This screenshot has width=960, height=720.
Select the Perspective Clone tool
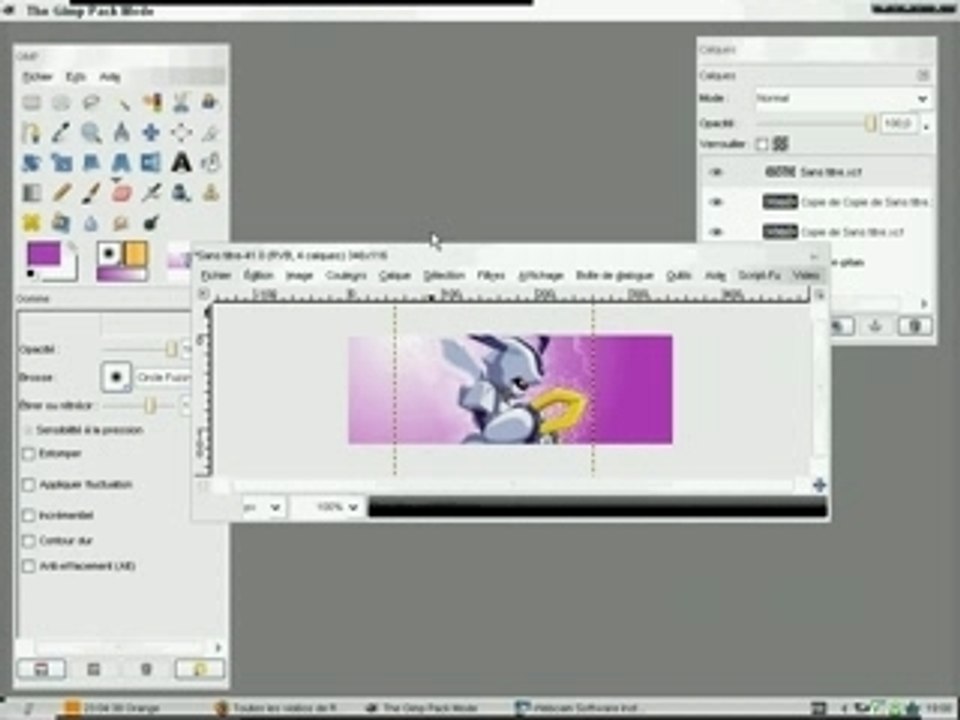[x=61, y=222]
